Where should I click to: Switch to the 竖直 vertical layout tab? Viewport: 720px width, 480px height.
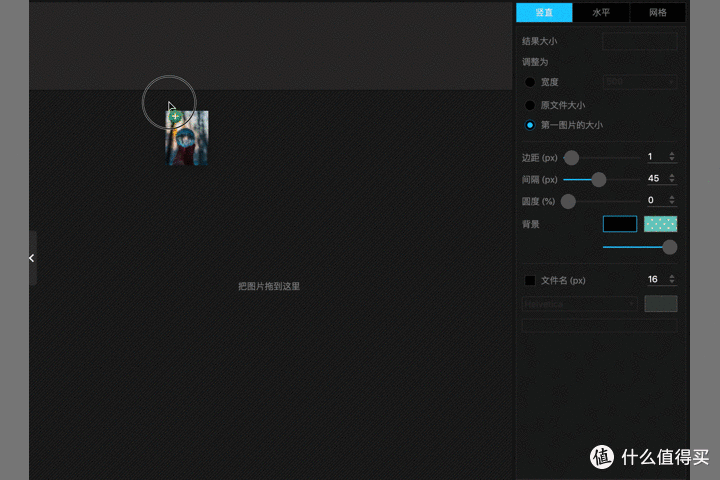click(x=544, y=12)
